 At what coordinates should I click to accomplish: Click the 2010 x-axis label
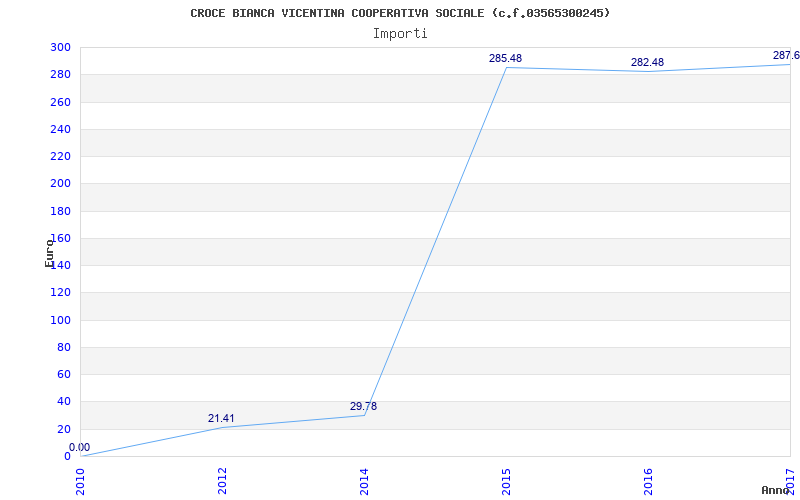(x=80, y=481)
